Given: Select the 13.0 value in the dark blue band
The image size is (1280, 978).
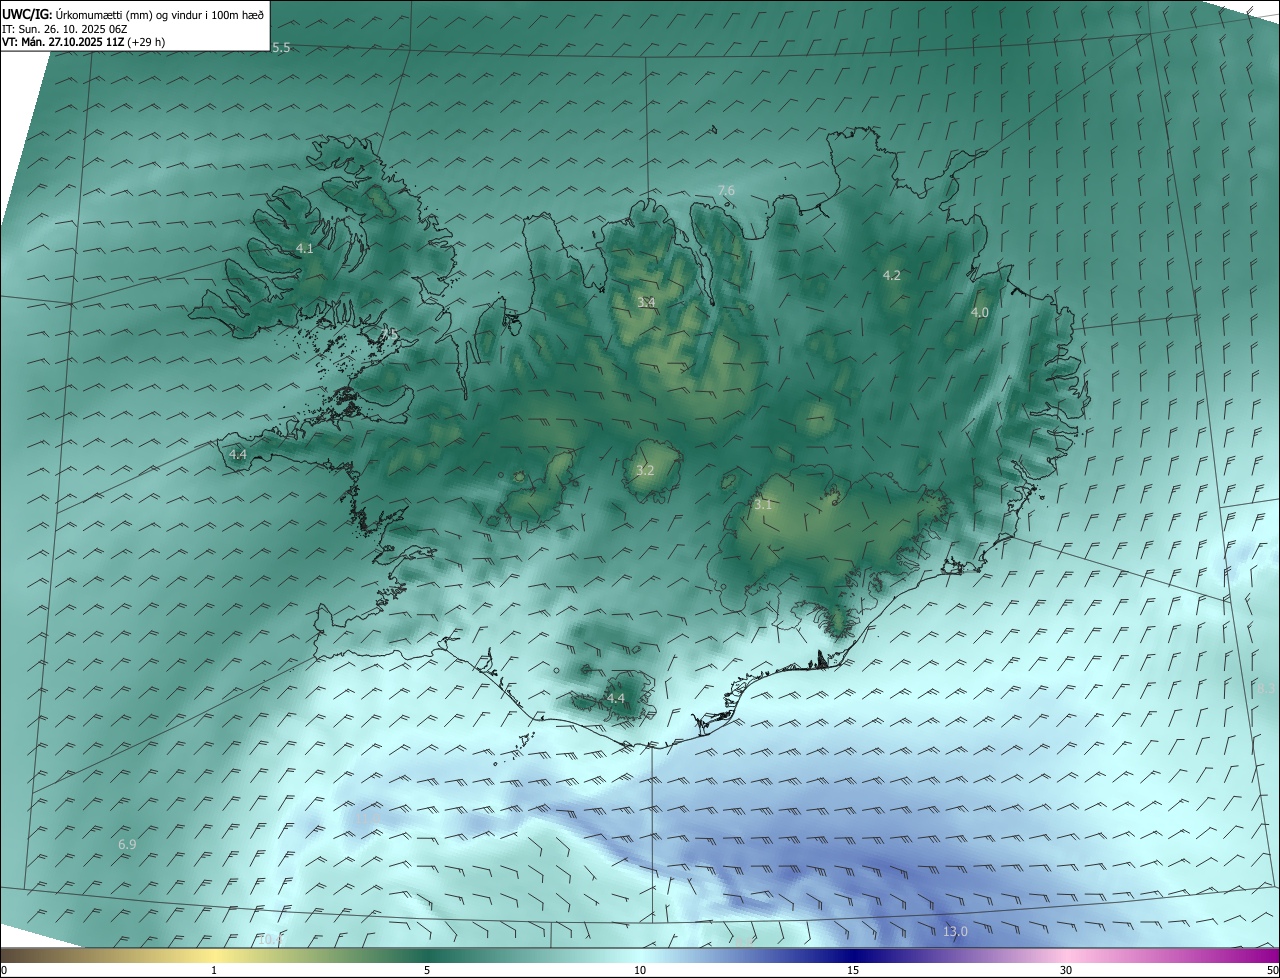Looking at the screenshot, I should pos(955,932).
